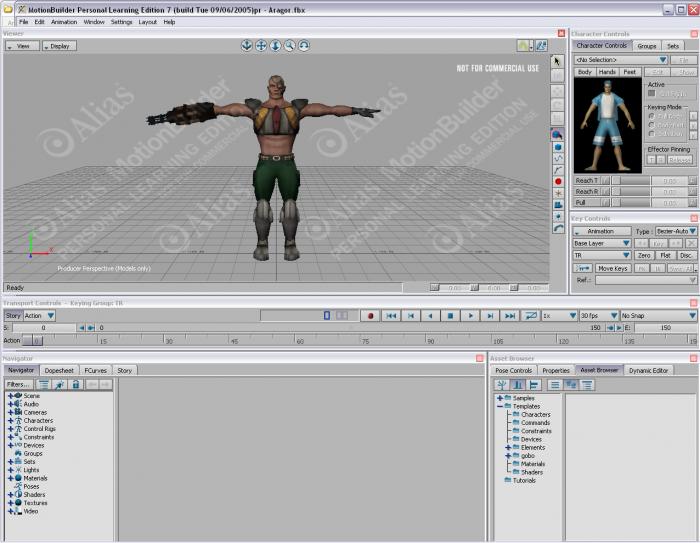Open the Bezier-Auto interpolation Type dropdown
700x543 pixels.
pos(676,231)
